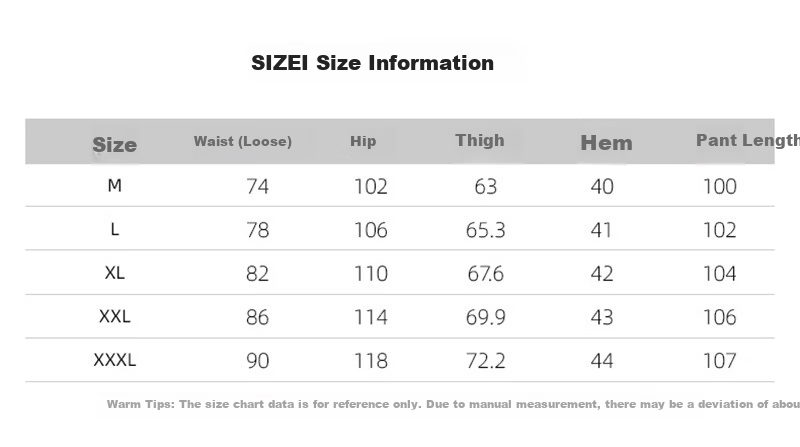800x447 pixels.
Task: Click the Waist (Loose) column header
Action: point(242,141)
